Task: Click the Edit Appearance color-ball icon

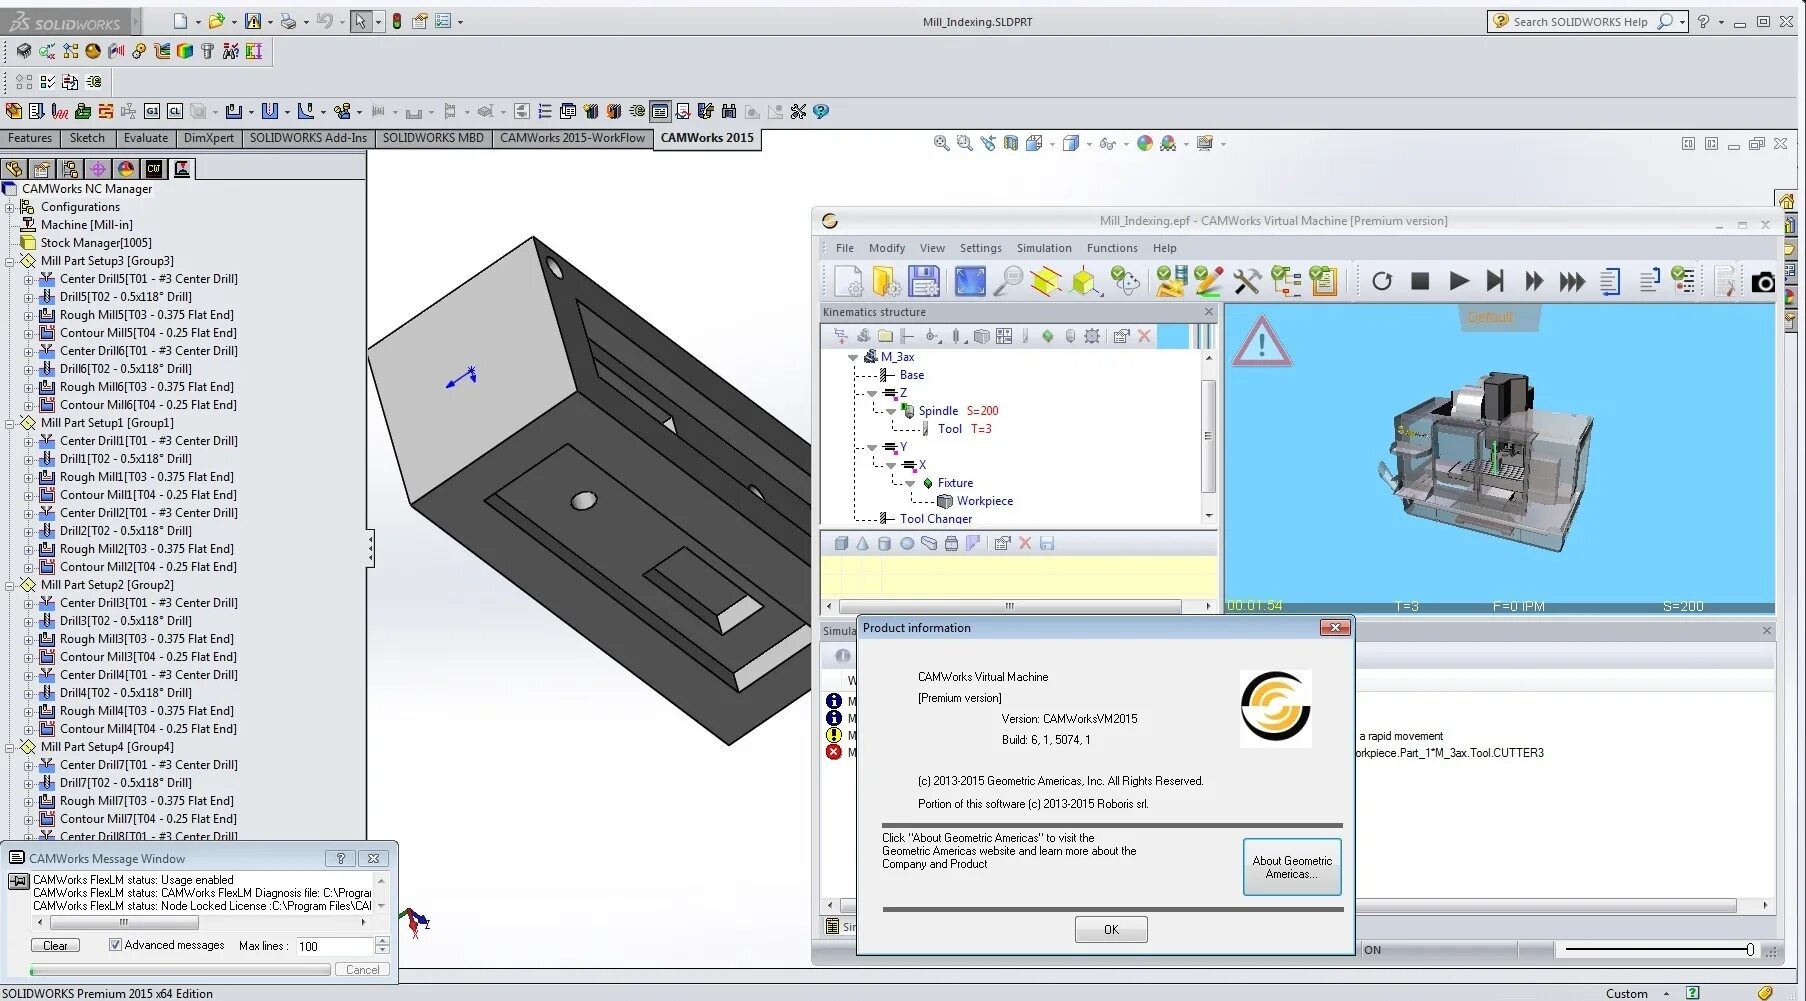Action: click(x=1144, y=143)
